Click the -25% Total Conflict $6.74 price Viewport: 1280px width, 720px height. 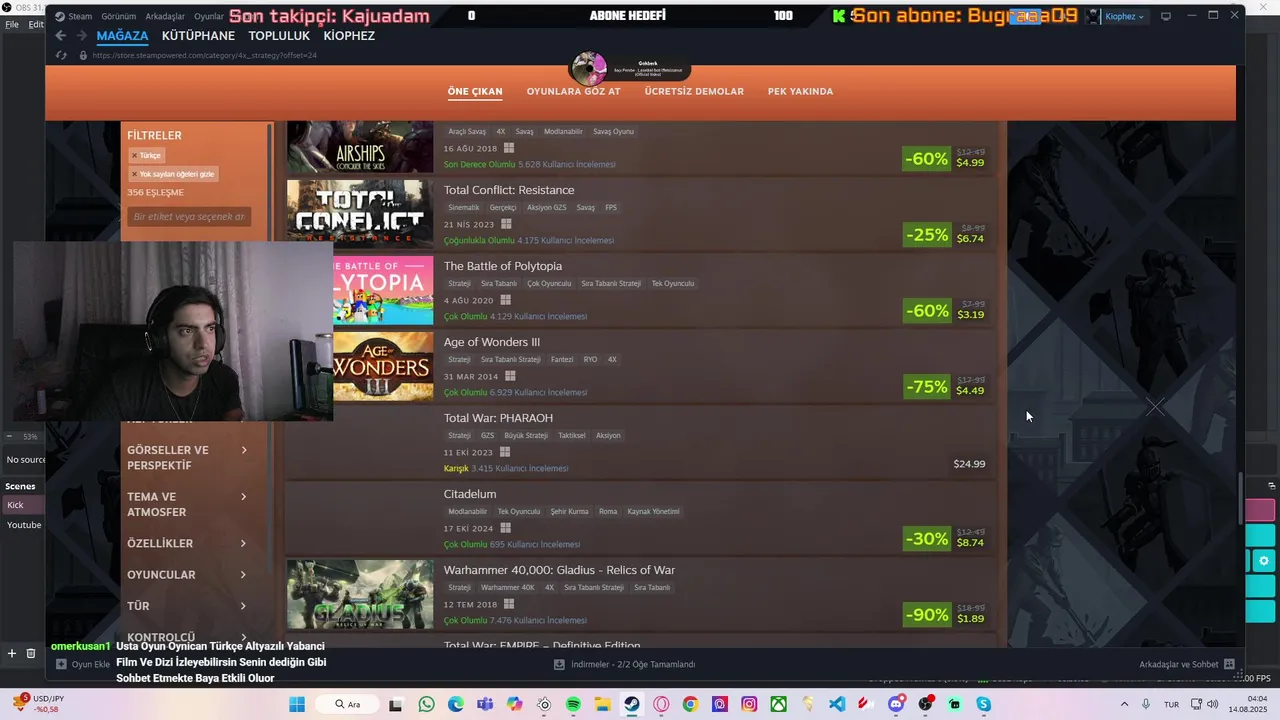click(x=946, y=234)
